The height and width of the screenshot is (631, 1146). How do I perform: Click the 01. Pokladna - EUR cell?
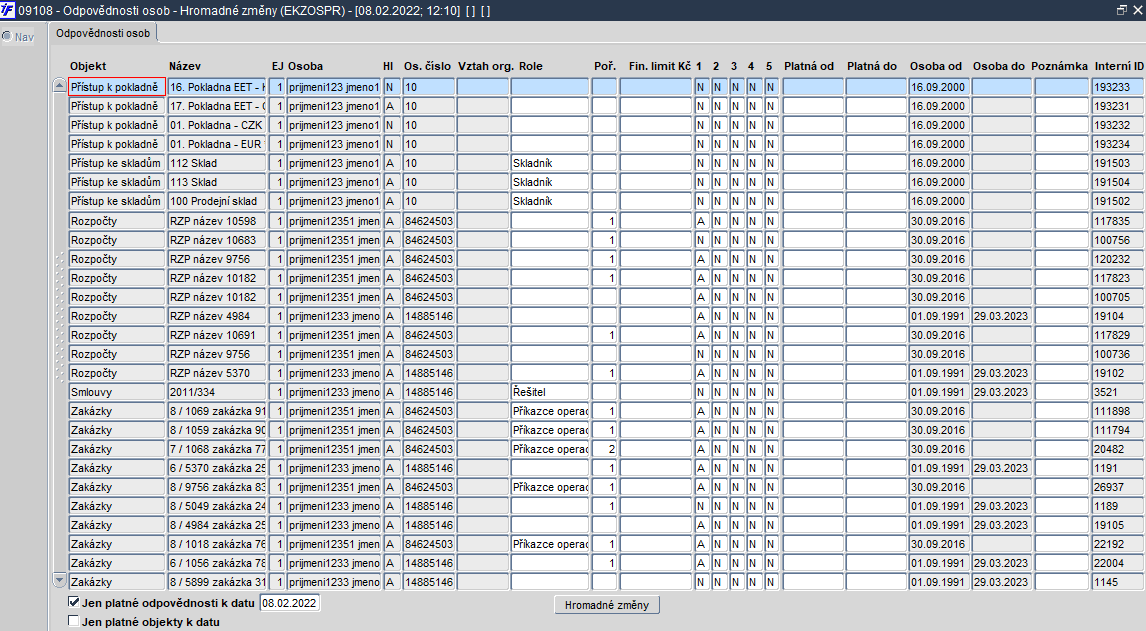click(x=217, y=144)
